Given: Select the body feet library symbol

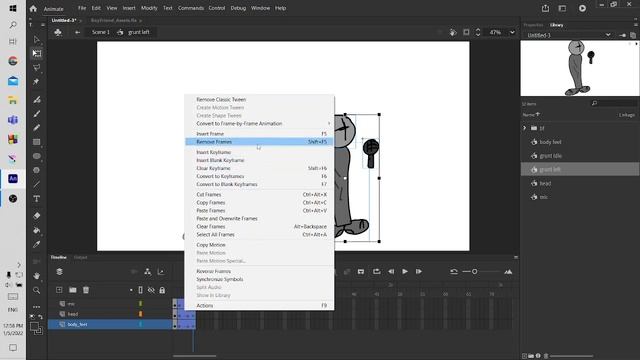Looking at the screenshot, I should point(550,142).
